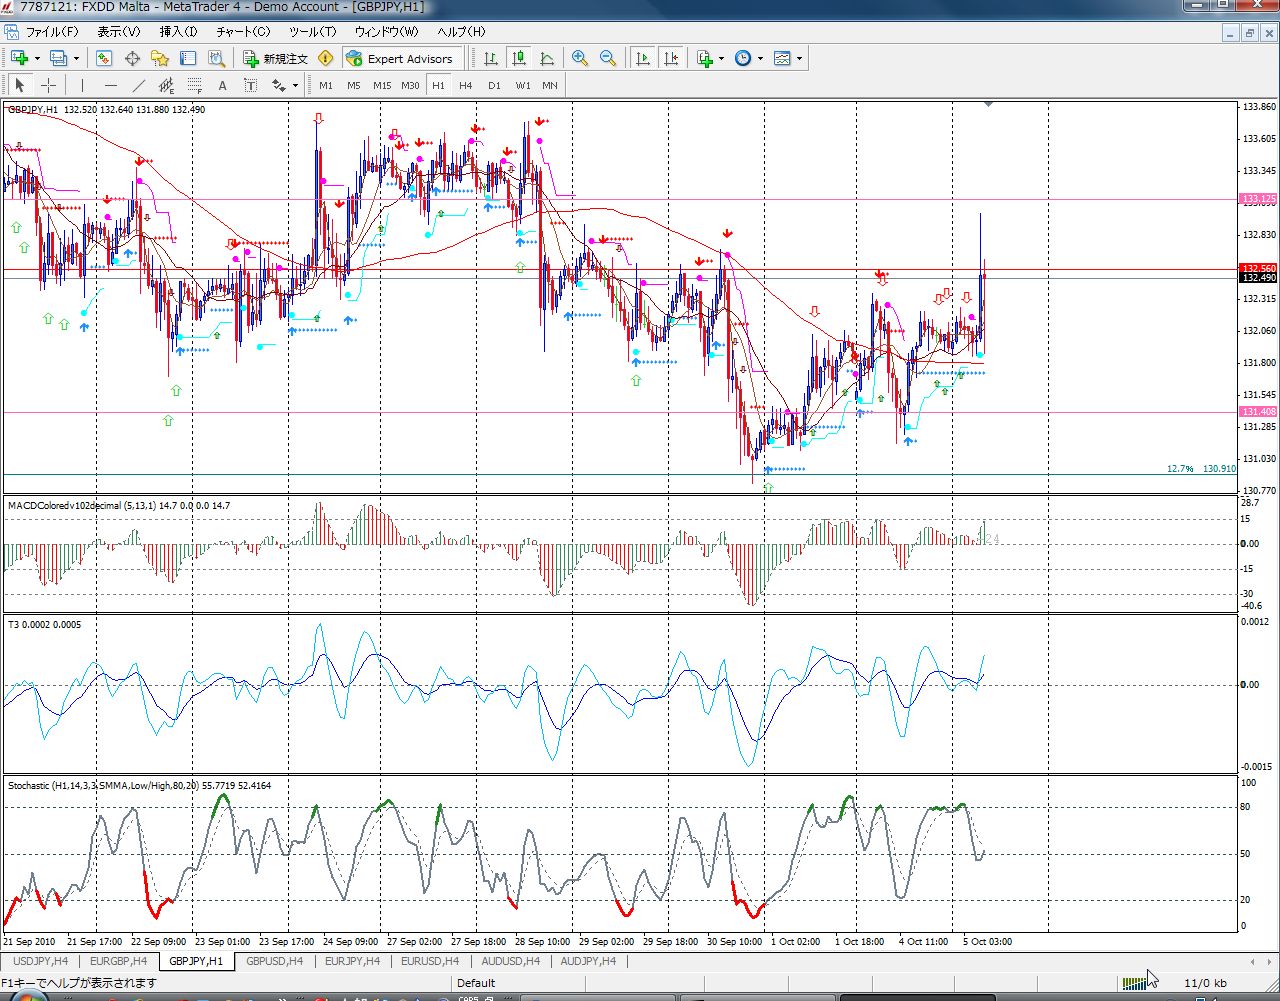This screenshot has height=1001, width=1280.
Task: Switch to the EURUSD,H4 chart tab
Action: pos(429,962)
